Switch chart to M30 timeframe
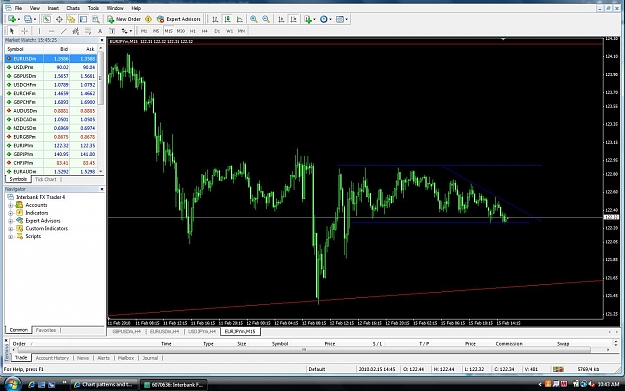The height and width of the screenshot is (391, 625). (181, 31)
